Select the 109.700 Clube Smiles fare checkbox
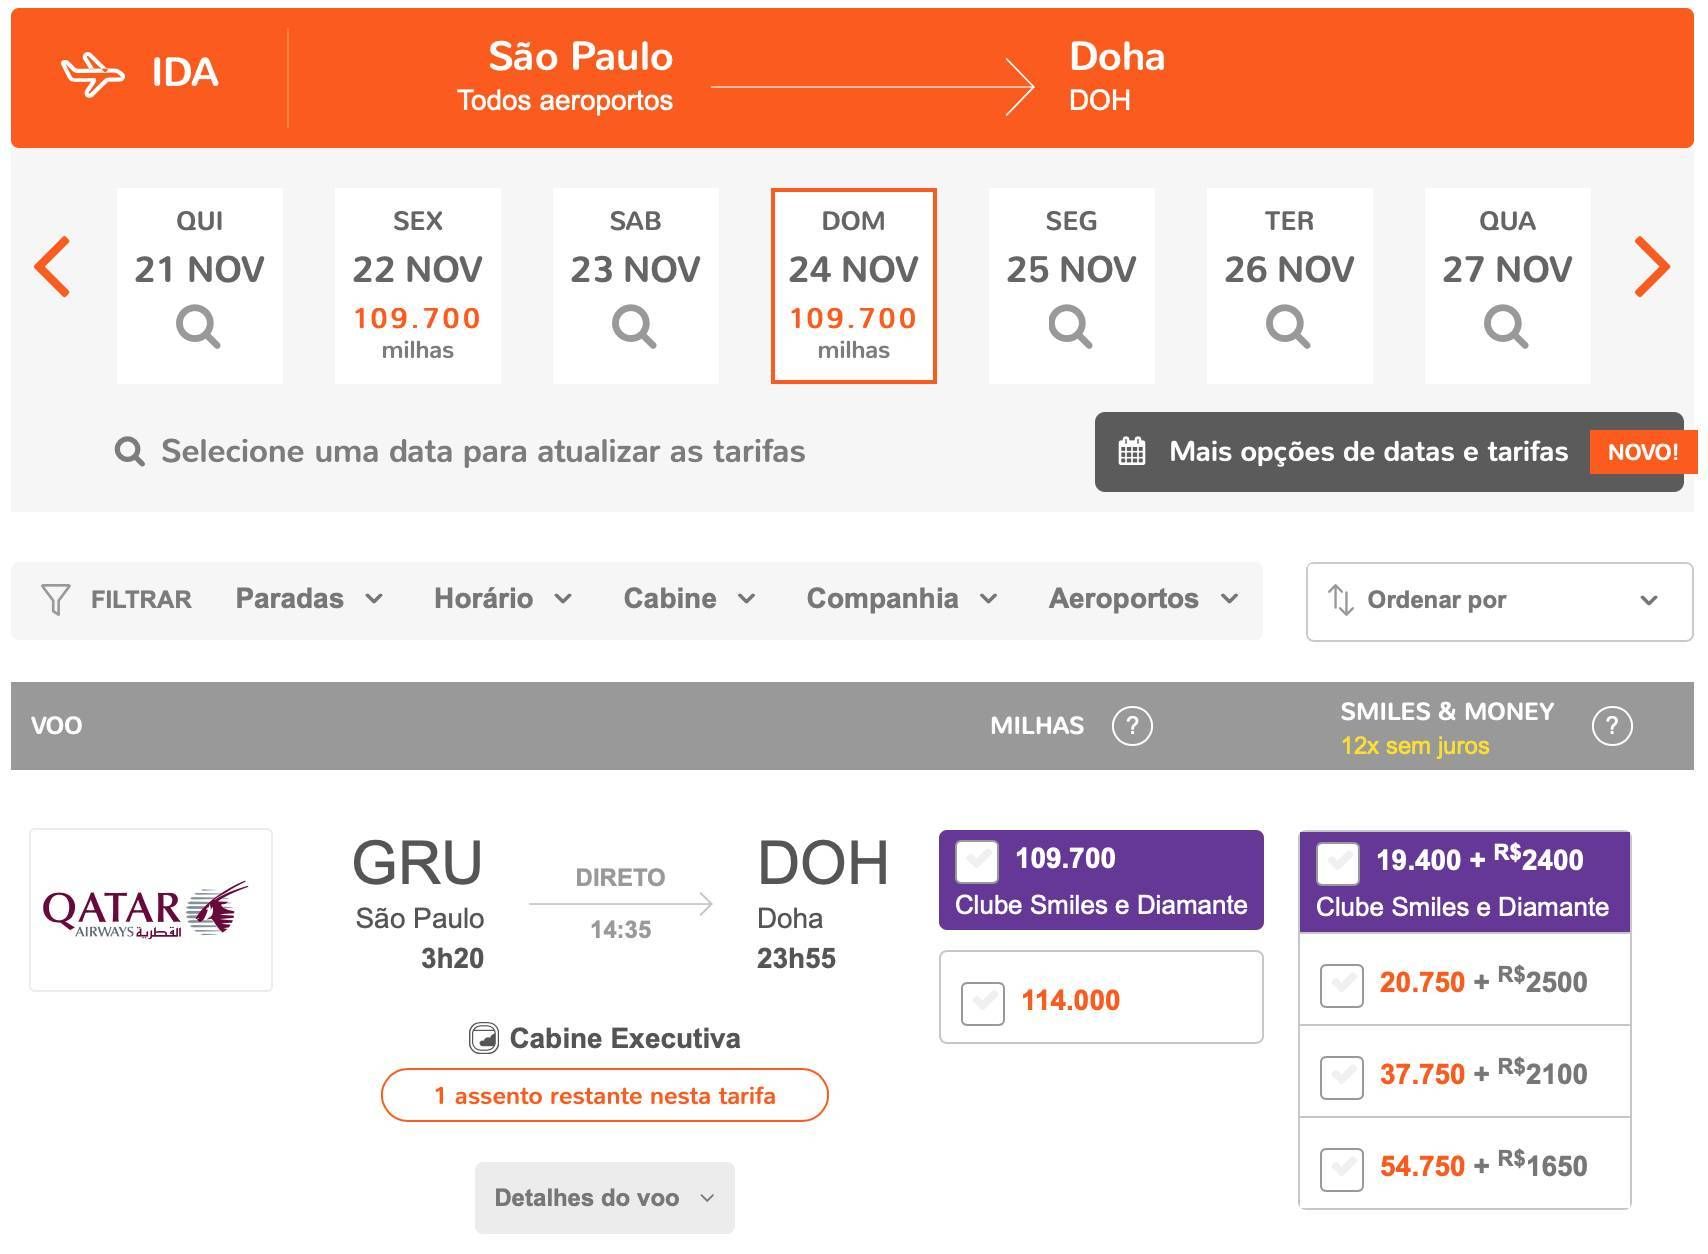1708x1254 pixels. 977,862
